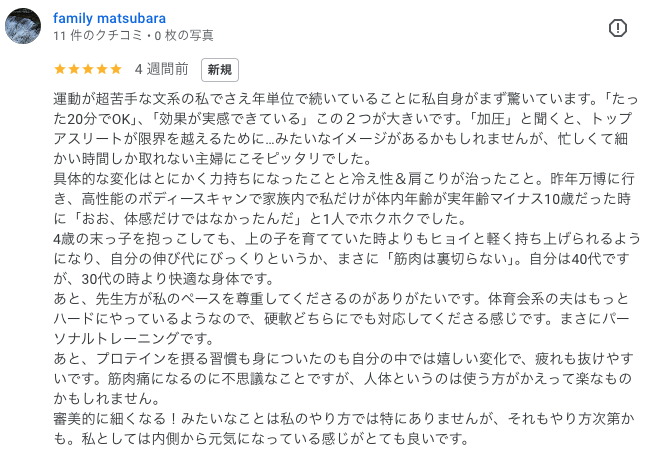Click the fifth rating star

114,70
